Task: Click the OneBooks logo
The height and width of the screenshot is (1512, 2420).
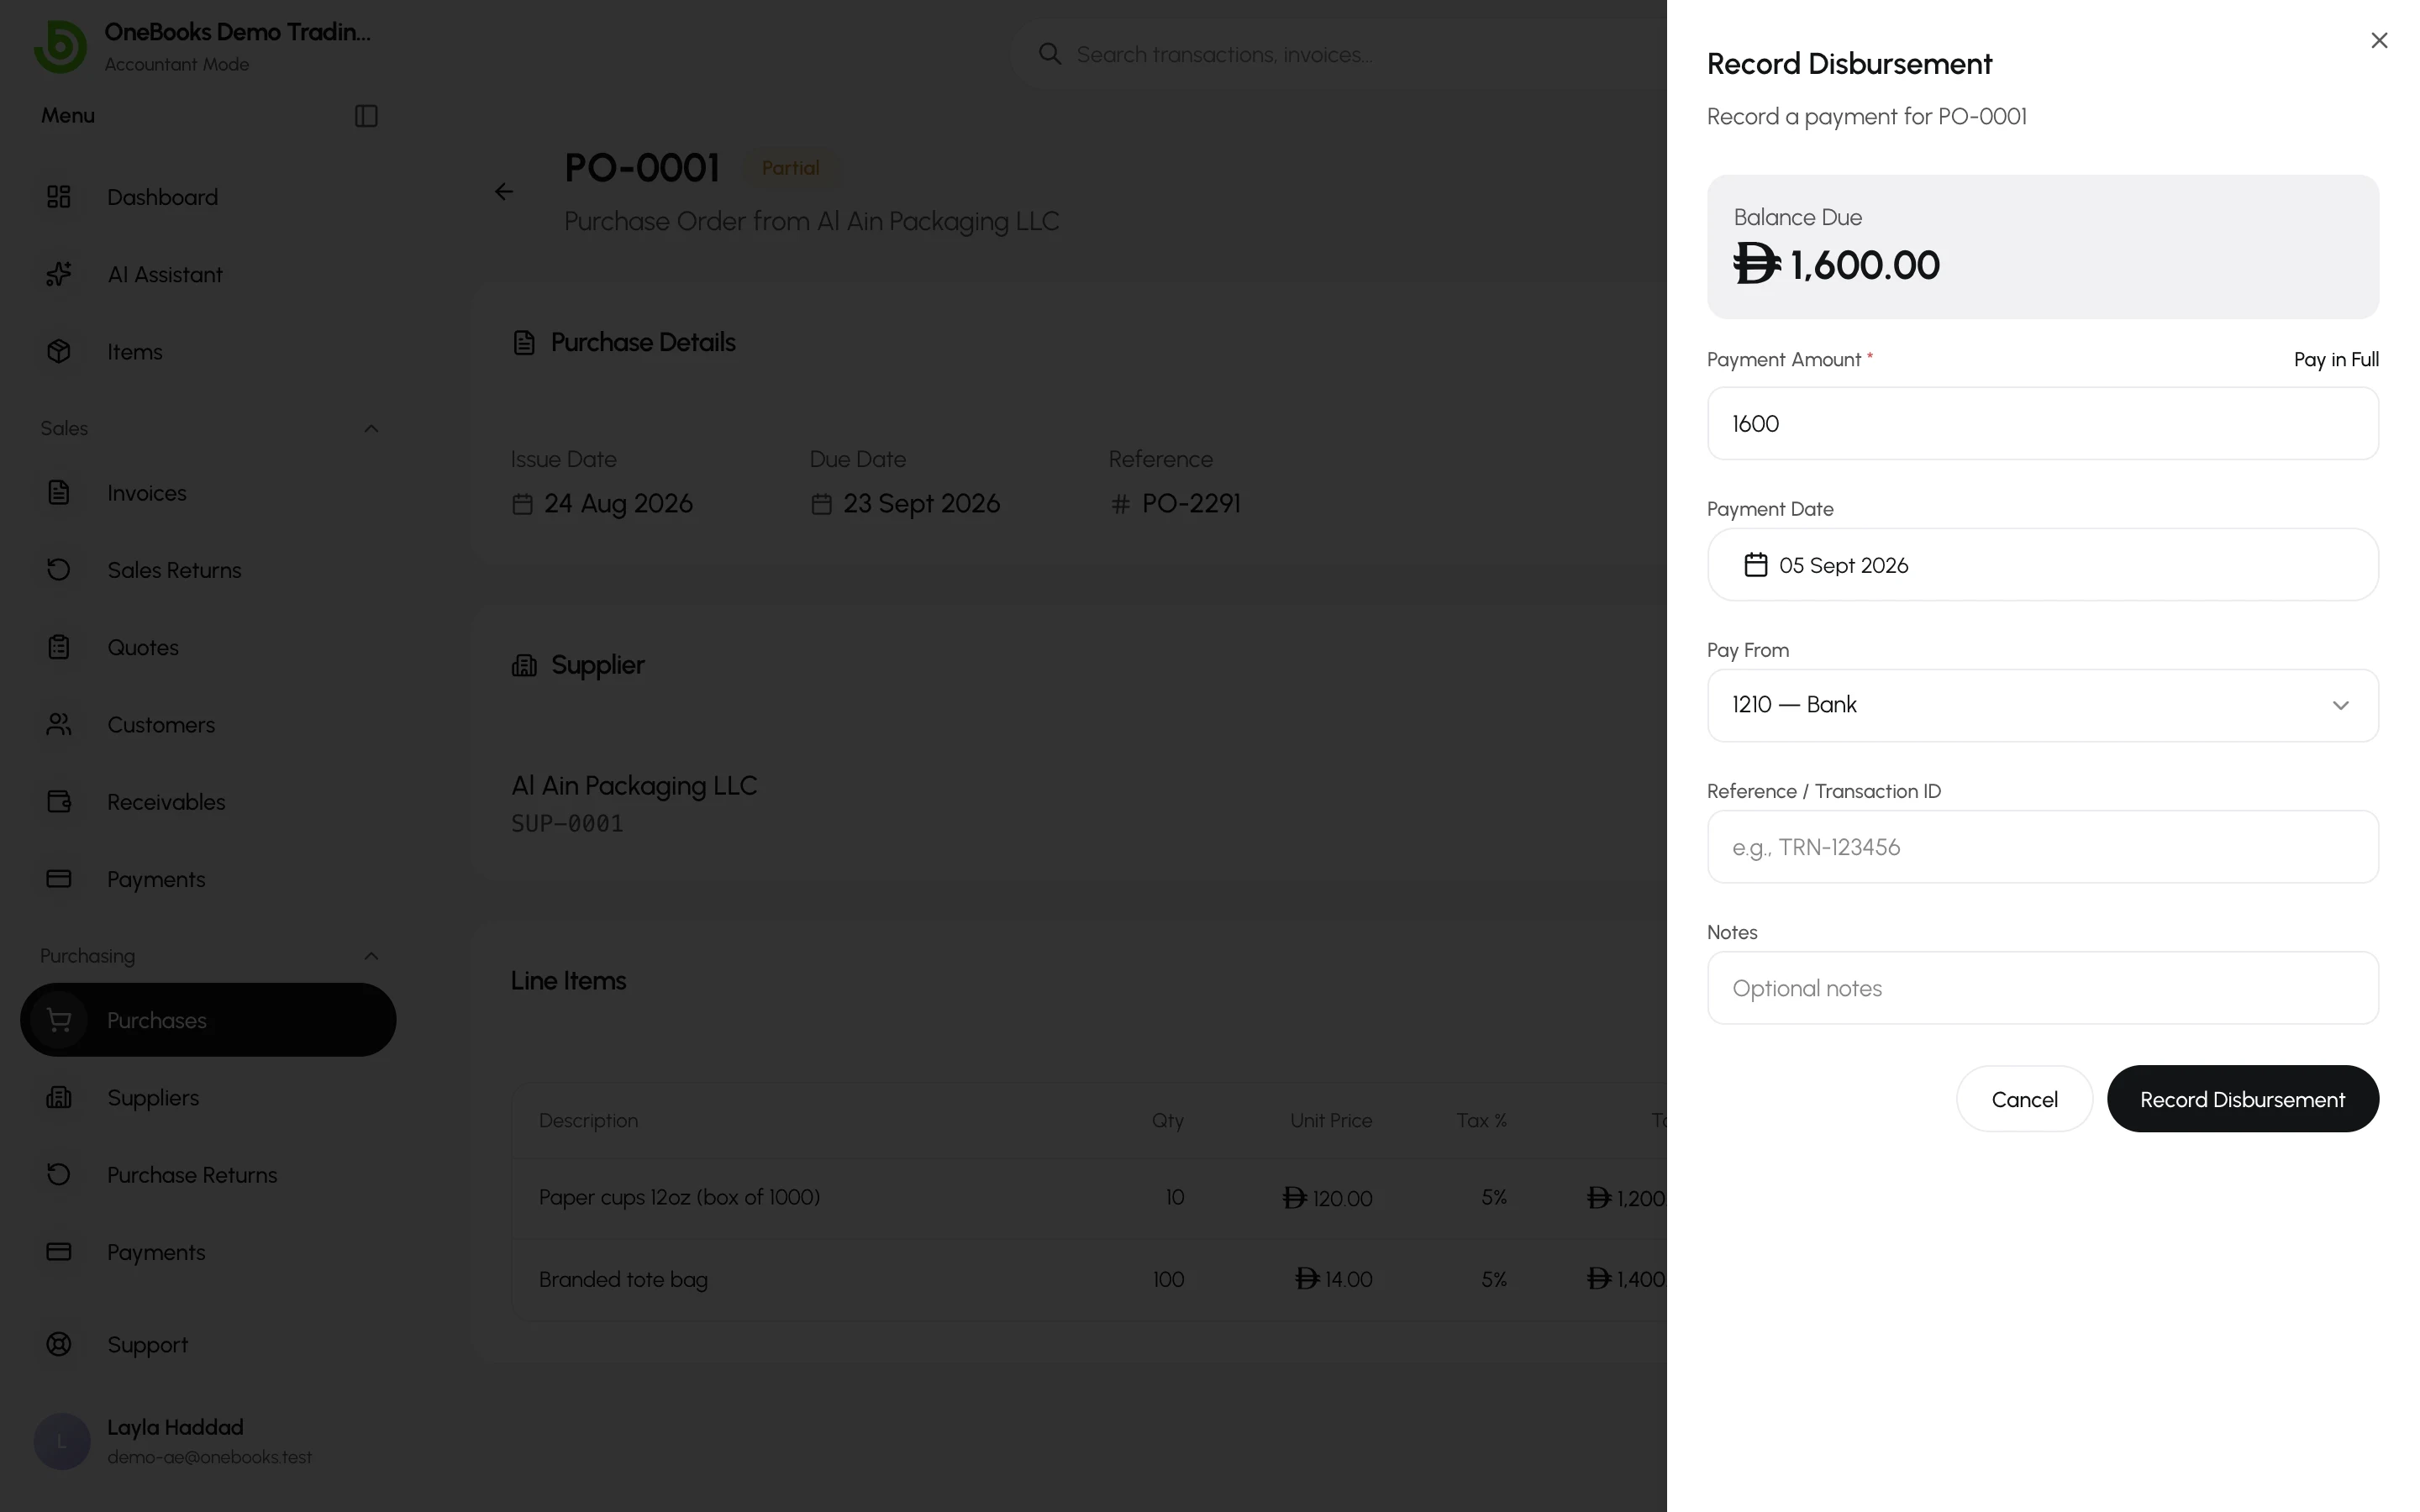Action: click(x=61, y=46)
